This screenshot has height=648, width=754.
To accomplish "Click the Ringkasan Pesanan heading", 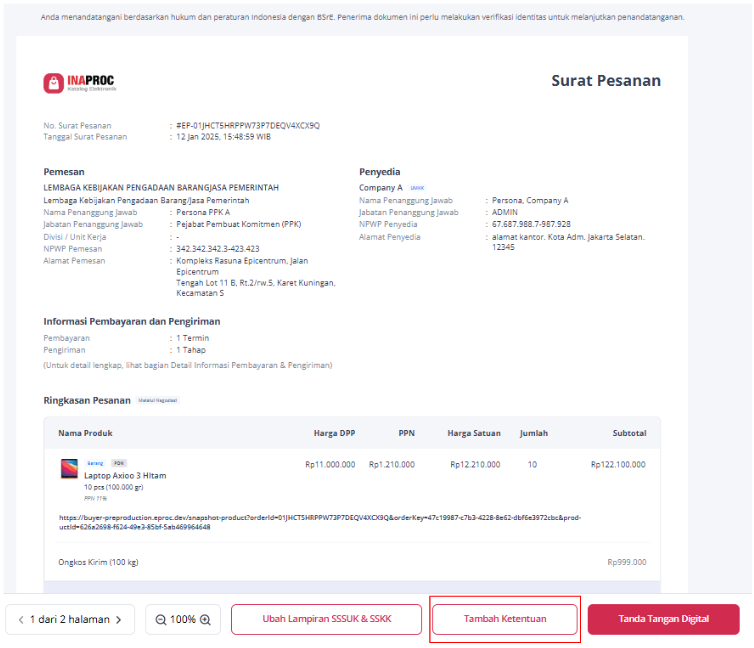I will point(87,401).
